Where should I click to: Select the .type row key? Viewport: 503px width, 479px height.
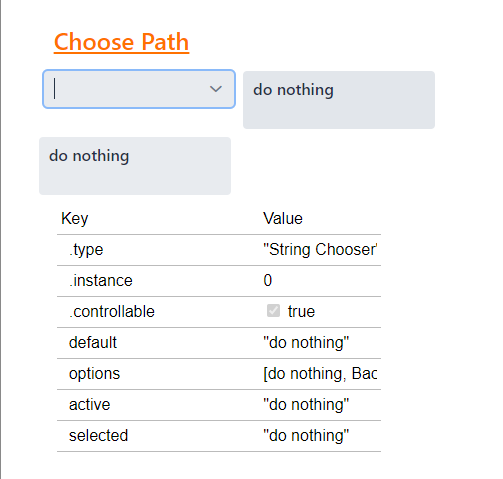(86, 250)
